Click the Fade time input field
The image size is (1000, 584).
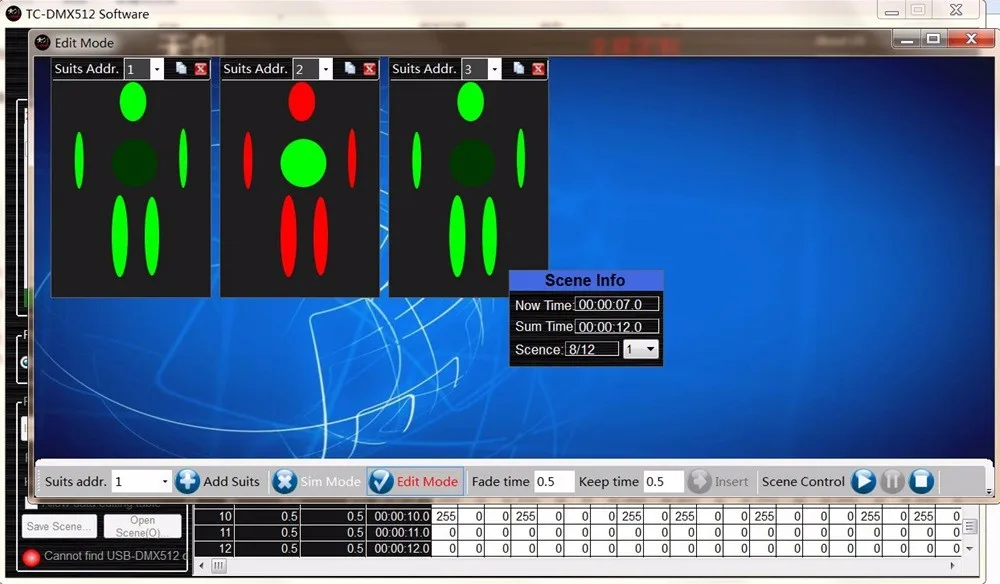[x=553, y=481]
